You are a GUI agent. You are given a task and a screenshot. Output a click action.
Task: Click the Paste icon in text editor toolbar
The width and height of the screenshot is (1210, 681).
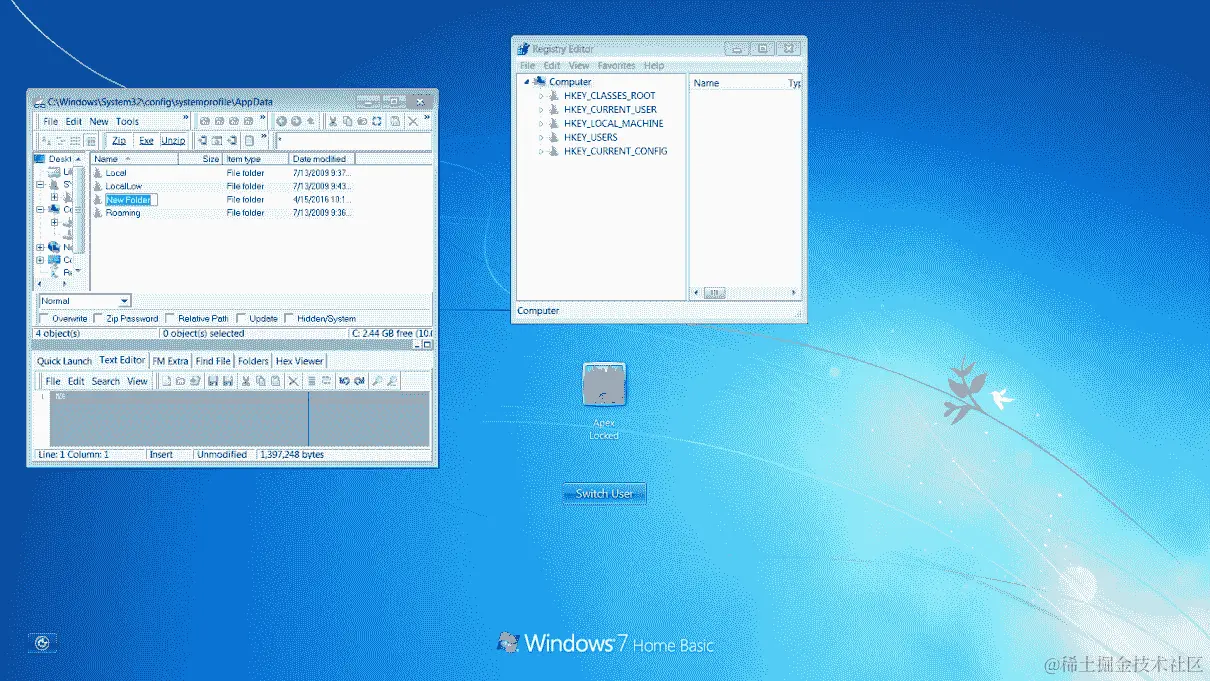[x=275, y=381]
